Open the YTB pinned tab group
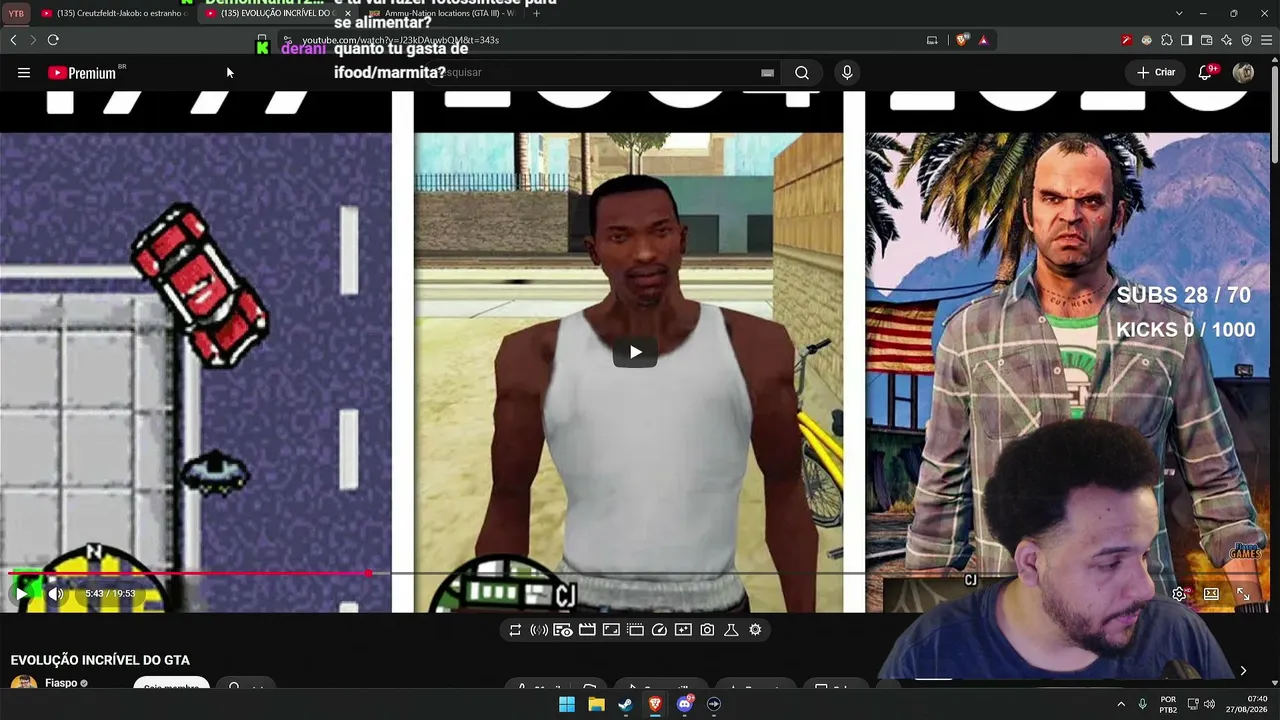Screen dimensions: 1280x720 click(16, 13)
